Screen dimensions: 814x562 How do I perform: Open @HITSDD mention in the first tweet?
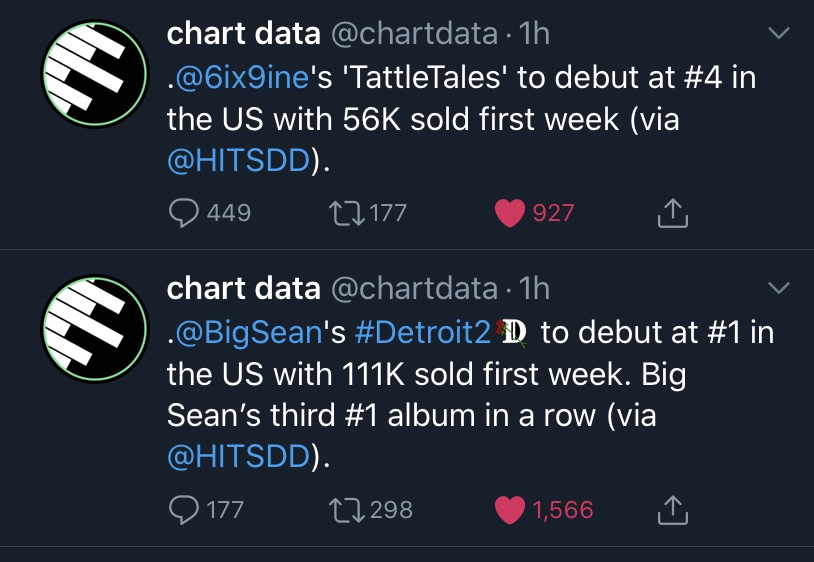point(239,160)
